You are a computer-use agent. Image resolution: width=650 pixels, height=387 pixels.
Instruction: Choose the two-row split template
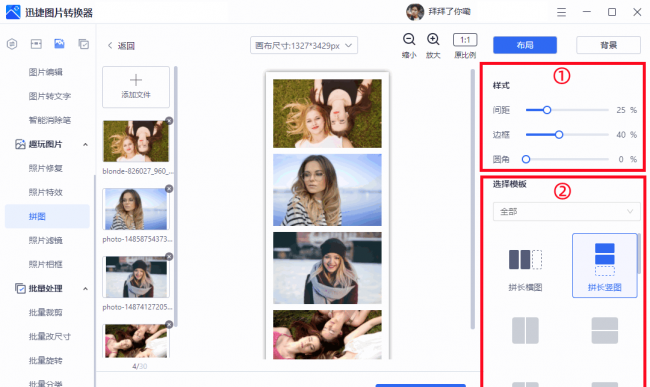pos(604,330)
